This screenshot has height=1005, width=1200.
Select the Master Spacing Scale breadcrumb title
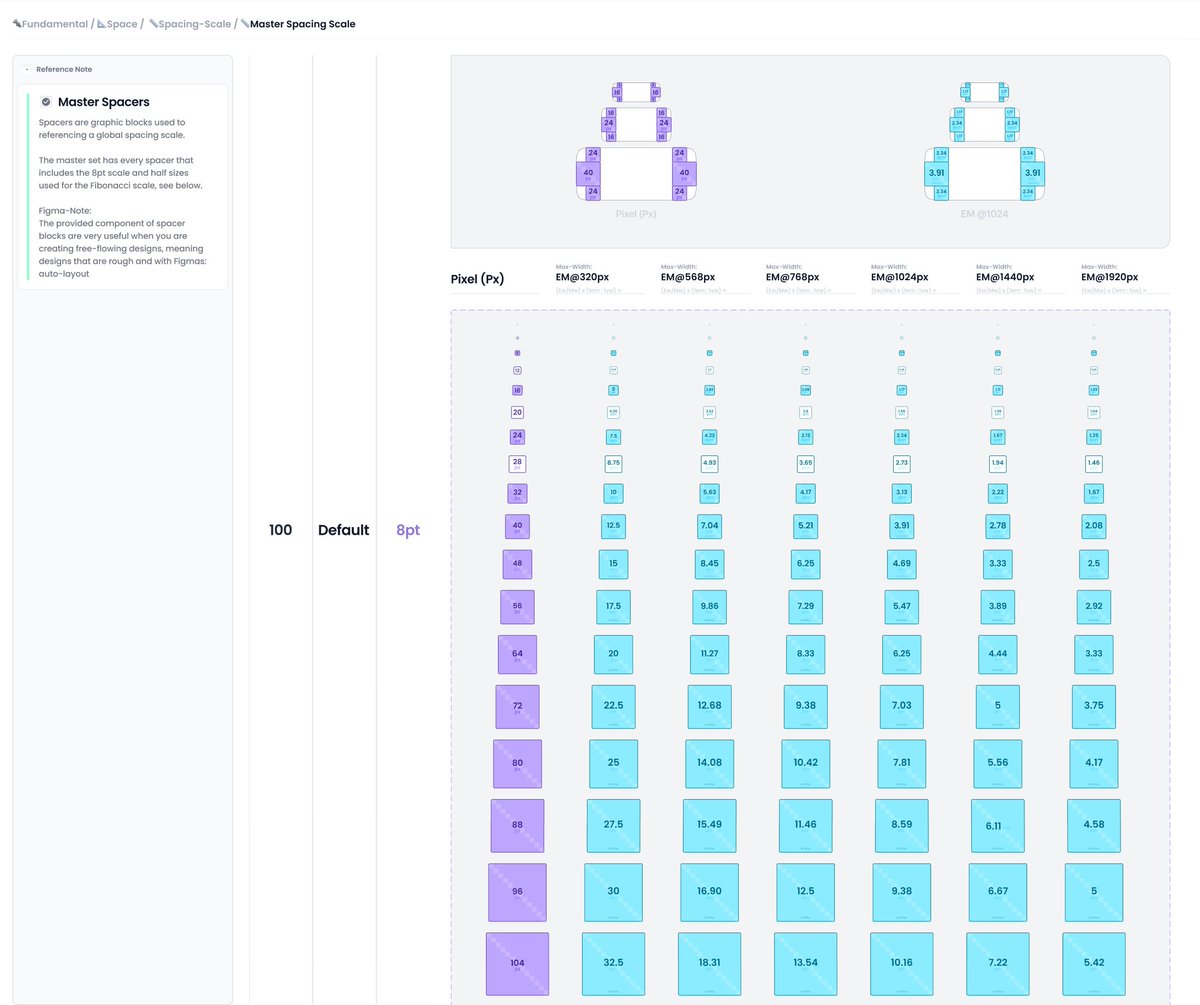pyautogui.click(x=302, y=24)
